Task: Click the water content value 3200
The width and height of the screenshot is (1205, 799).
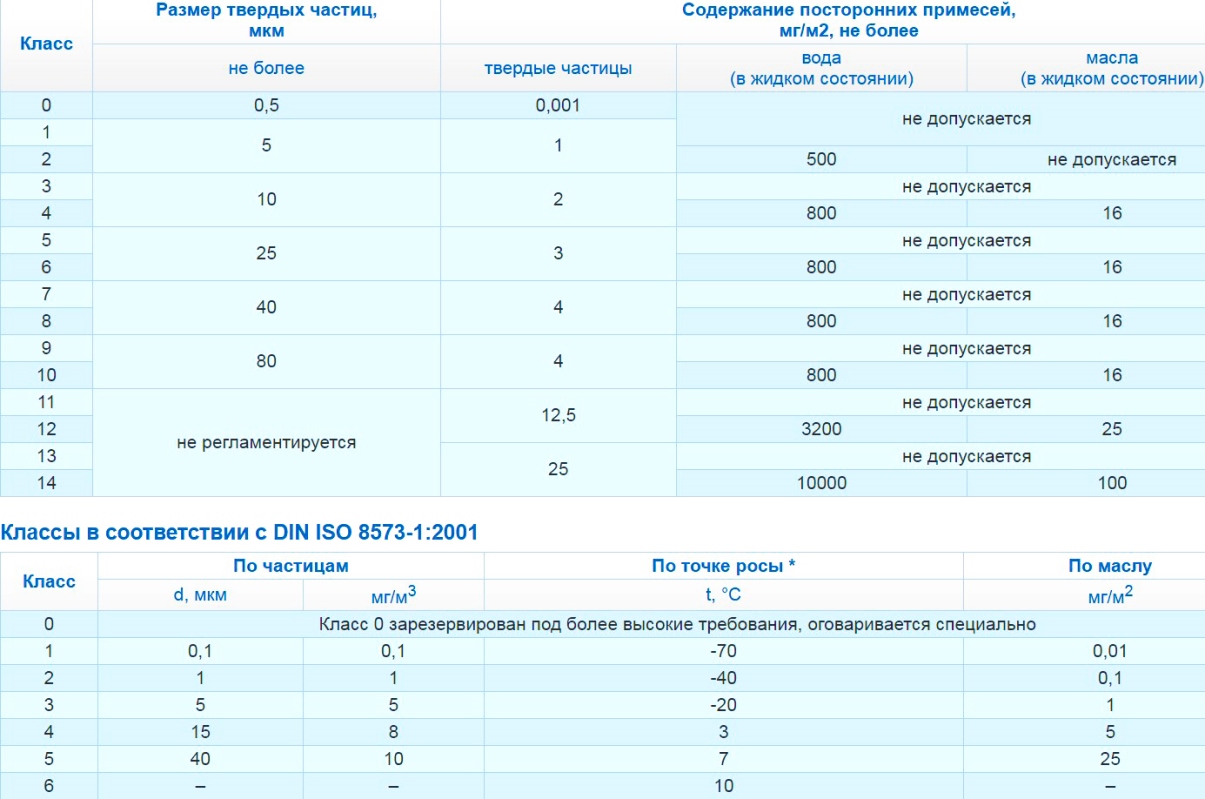Action: (x=821, y=429)
